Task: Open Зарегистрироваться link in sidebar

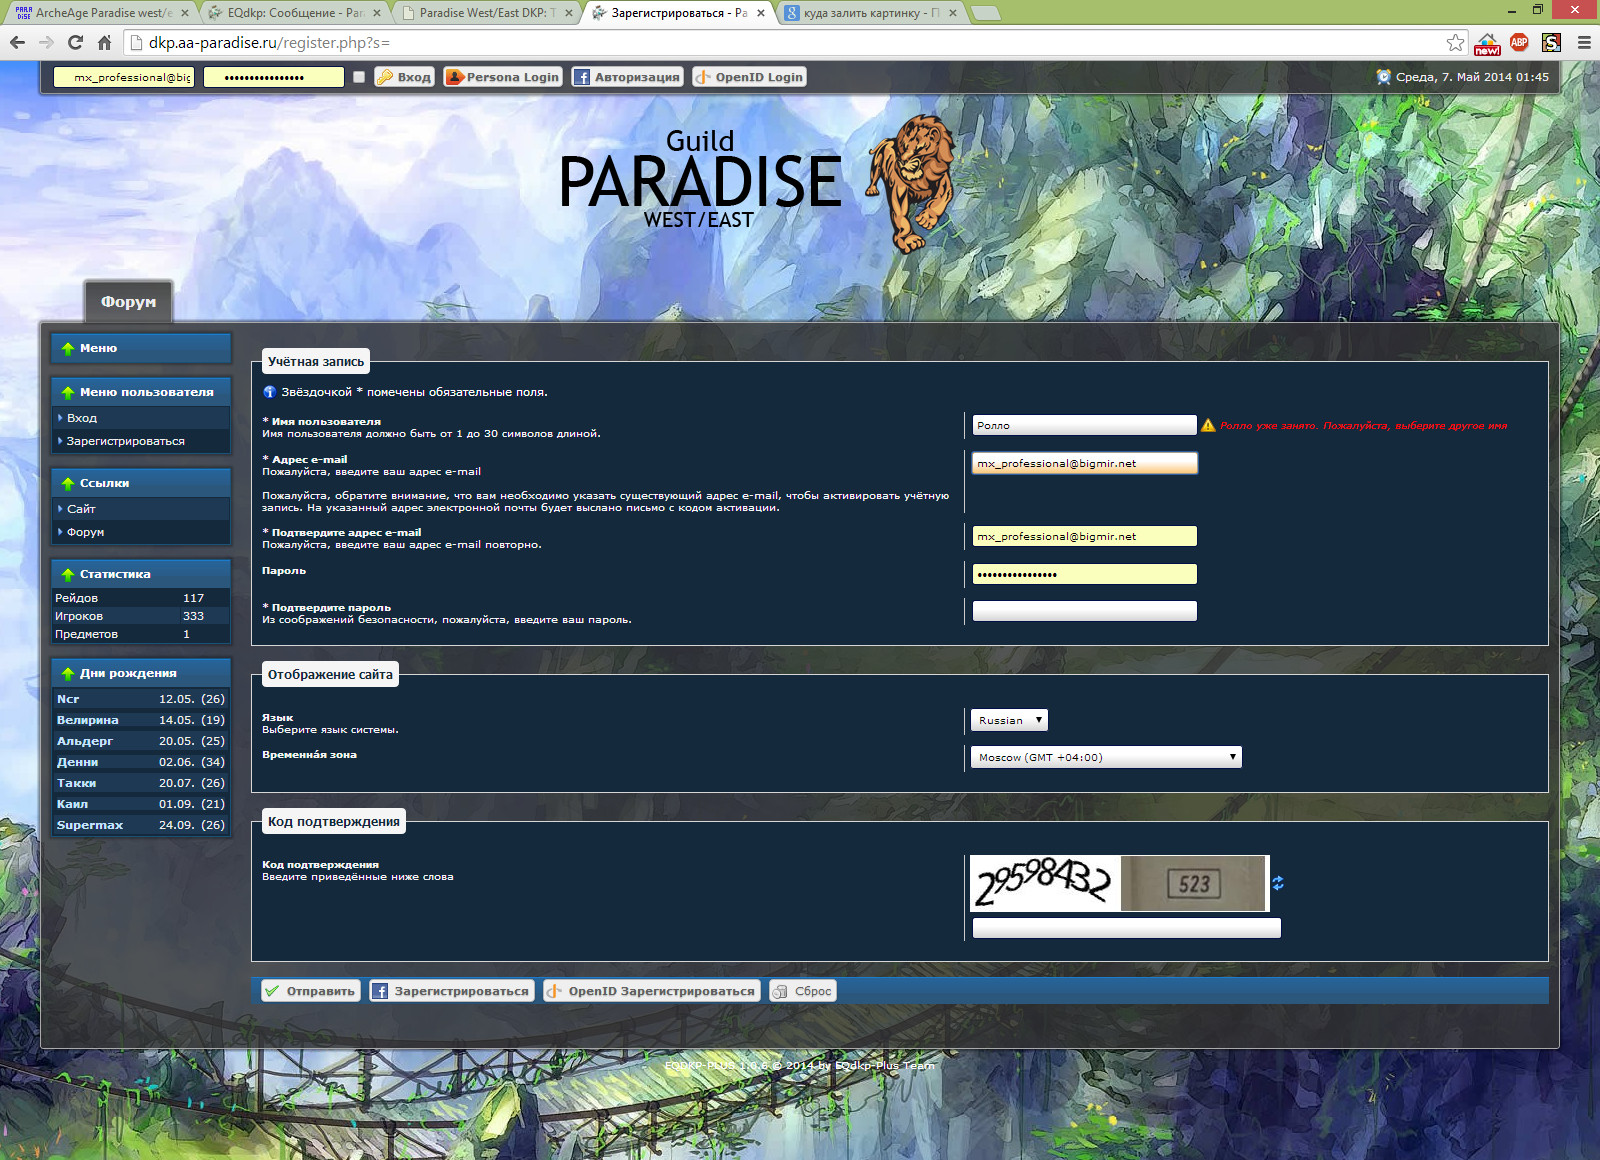Action: [x=125, y=441]
